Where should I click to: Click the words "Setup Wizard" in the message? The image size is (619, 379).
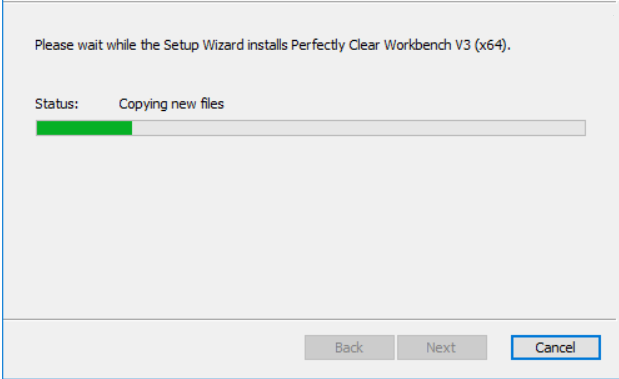click(x=204, y=45)
